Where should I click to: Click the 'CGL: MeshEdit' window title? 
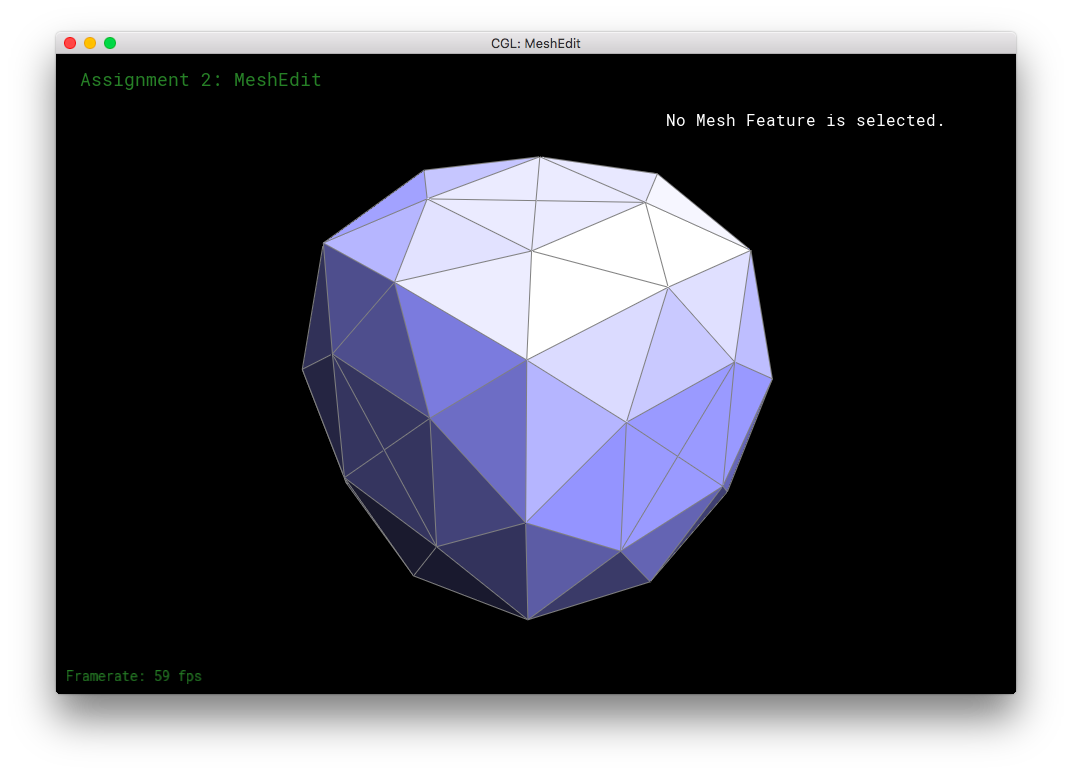[535, 43]
